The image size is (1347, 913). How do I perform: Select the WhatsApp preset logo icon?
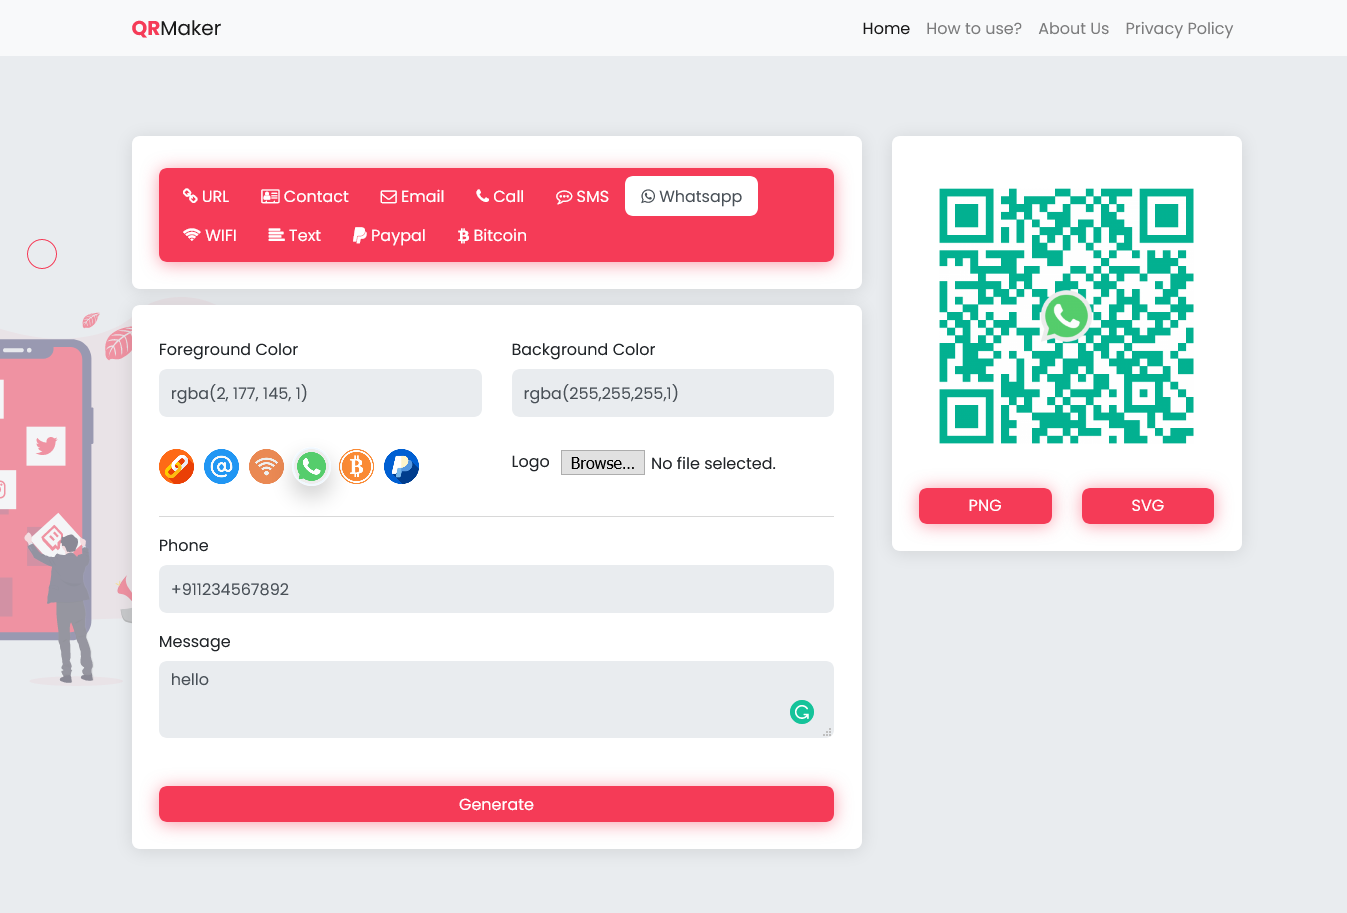[x=311, y=466]
